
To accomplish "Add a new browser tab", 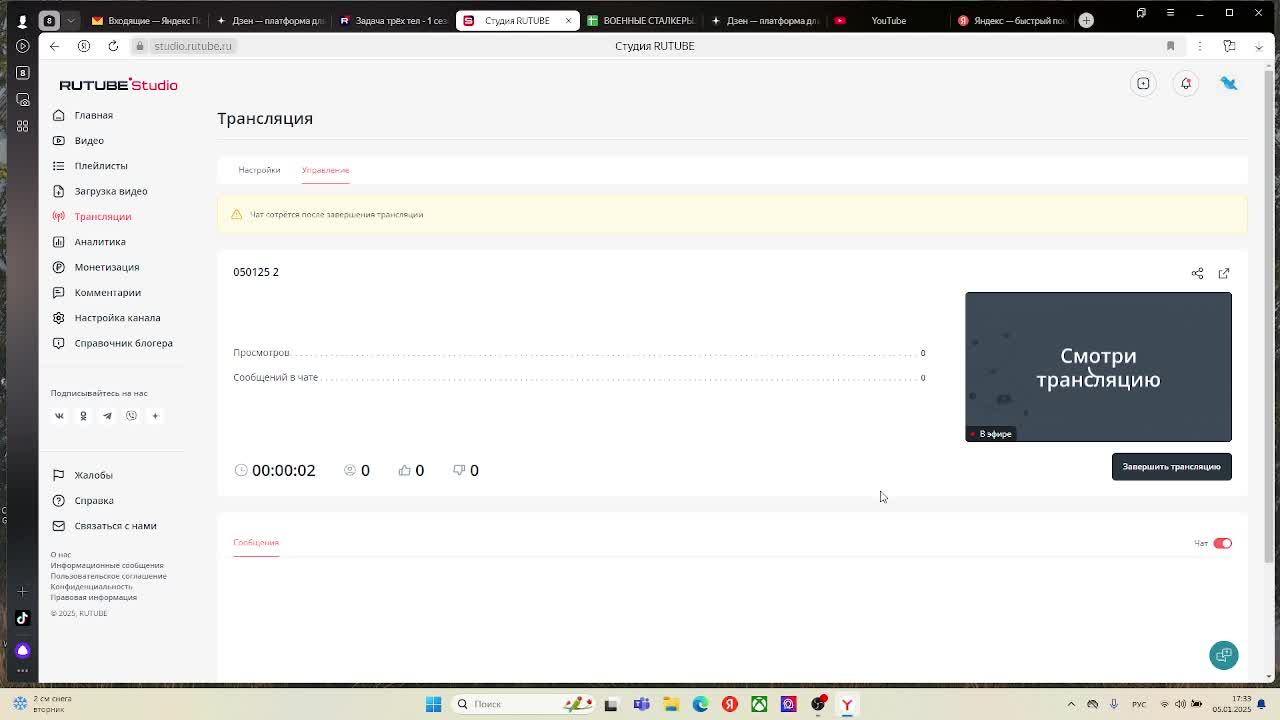I will [1086, 20].
